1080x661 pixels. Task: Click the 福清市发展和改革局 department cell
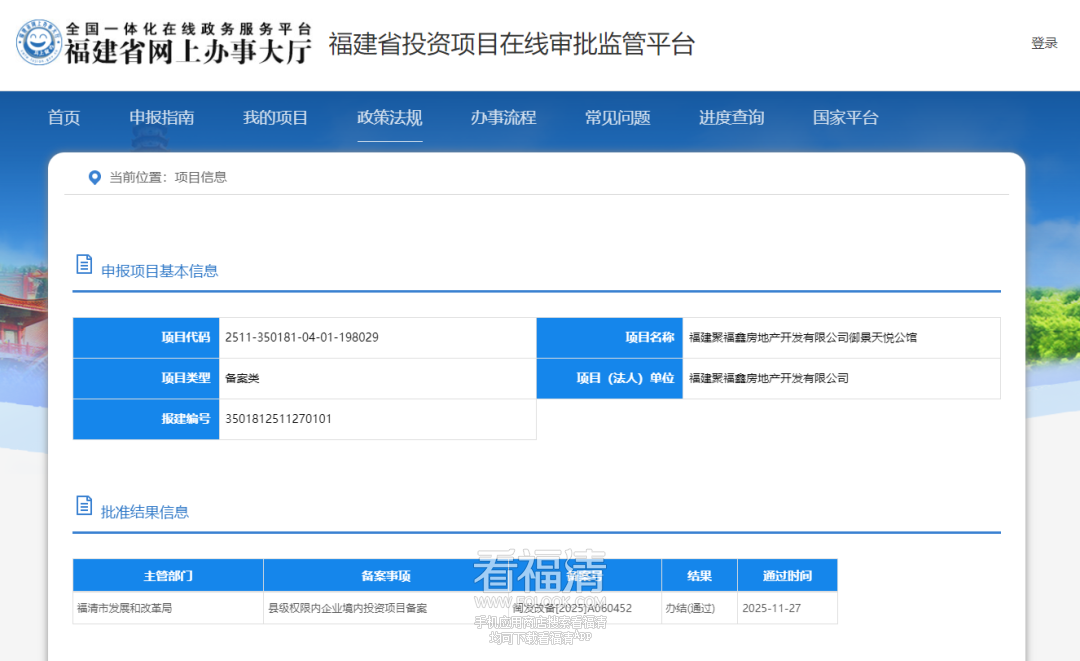point(125,608)
